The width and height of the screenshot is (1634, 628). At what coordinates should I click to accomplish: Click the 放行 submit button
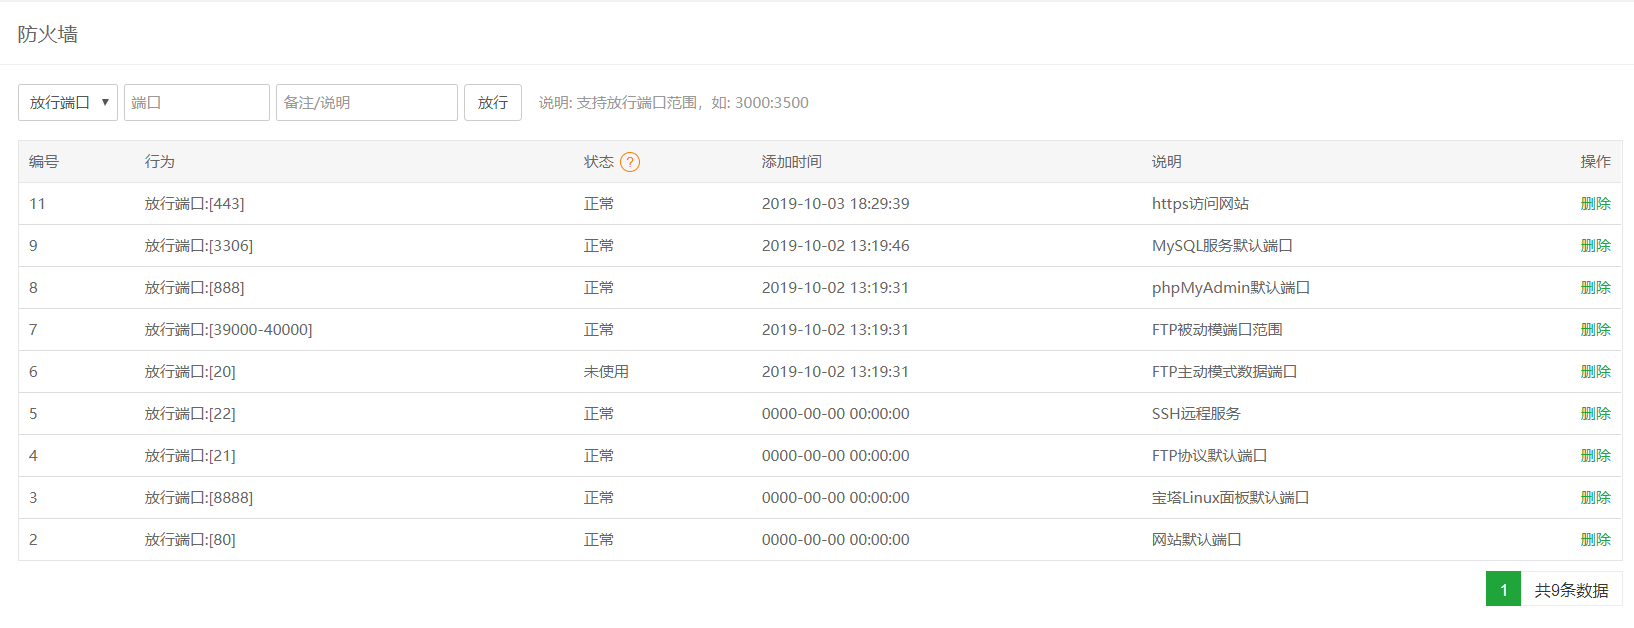493,102
